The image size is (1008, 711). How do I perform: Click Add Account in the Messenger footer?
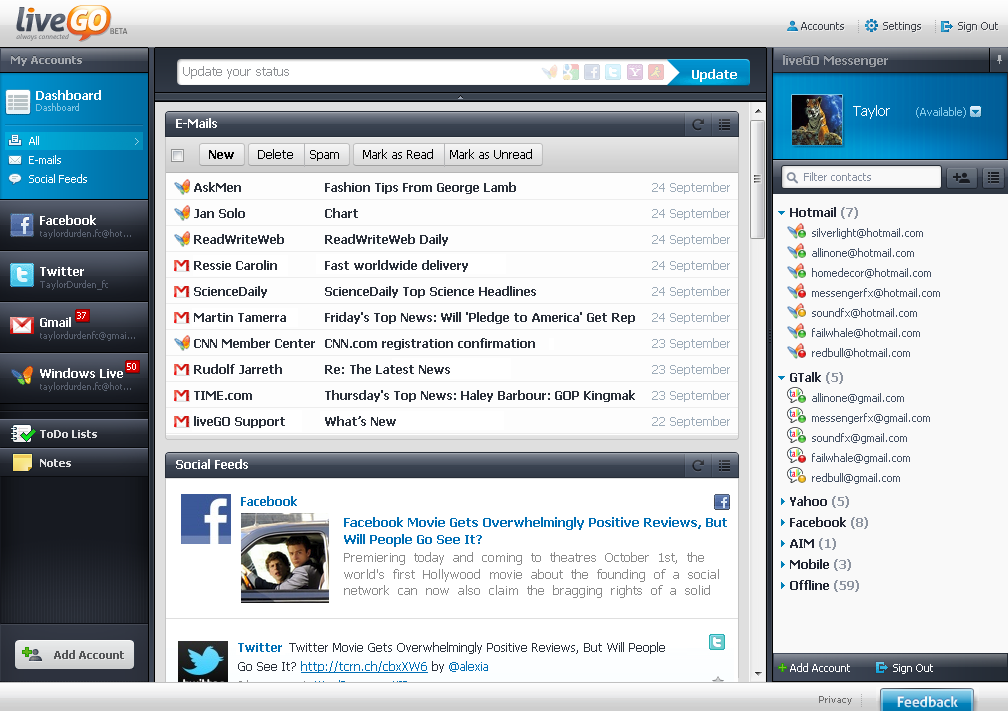tap(814, 668)
